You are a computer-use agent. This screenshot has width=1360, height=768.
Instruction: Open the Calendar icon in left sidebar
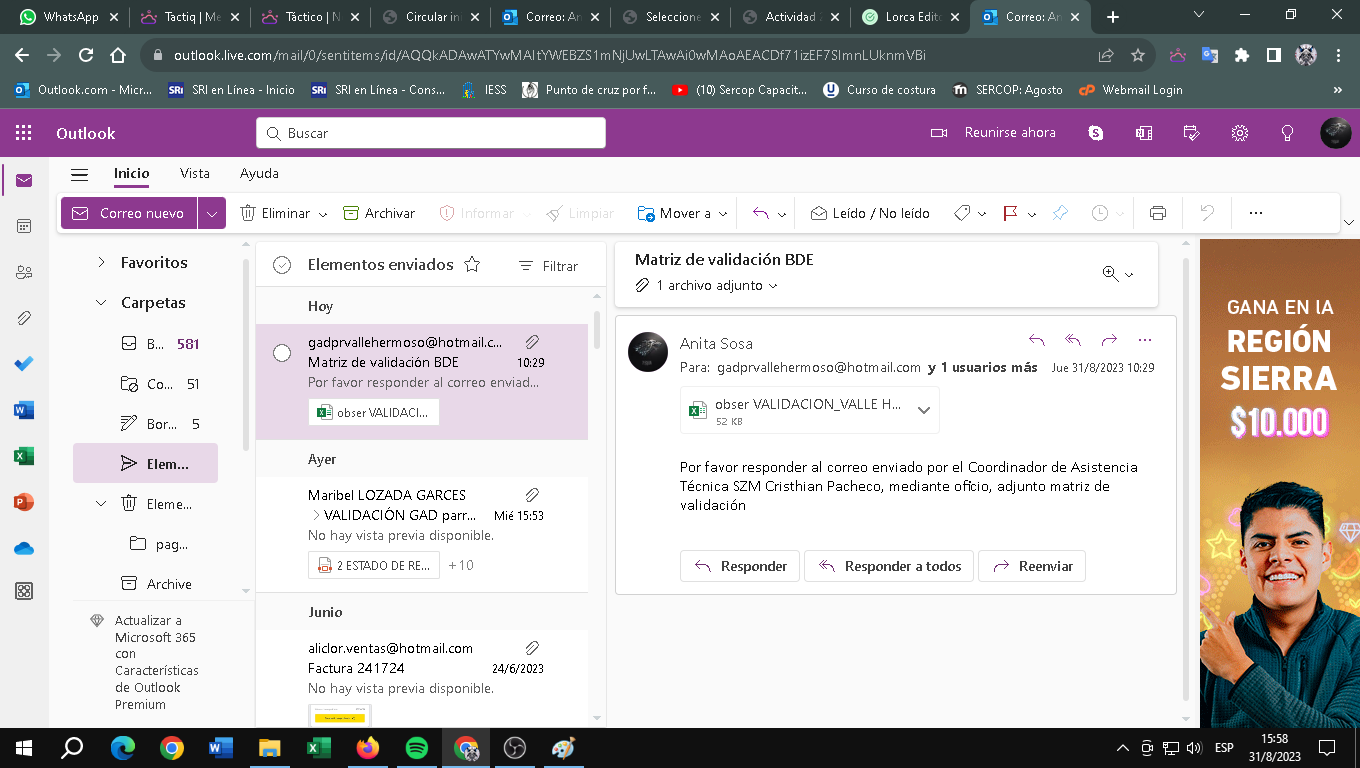[x=24, y=226]
